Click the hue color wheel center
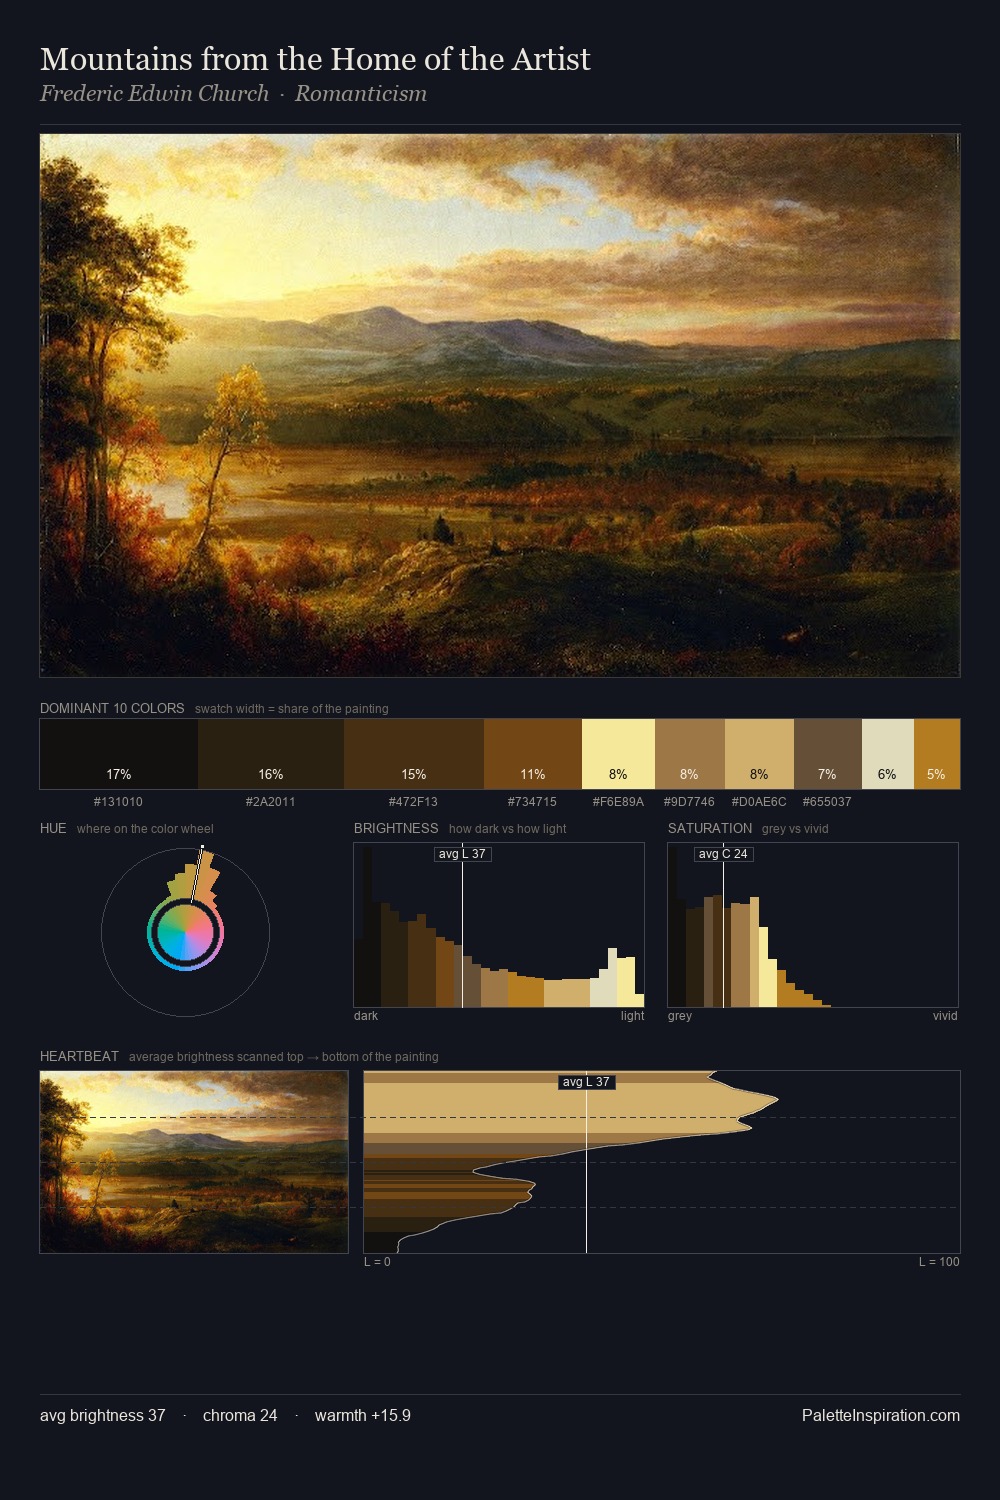 point(185,932)
